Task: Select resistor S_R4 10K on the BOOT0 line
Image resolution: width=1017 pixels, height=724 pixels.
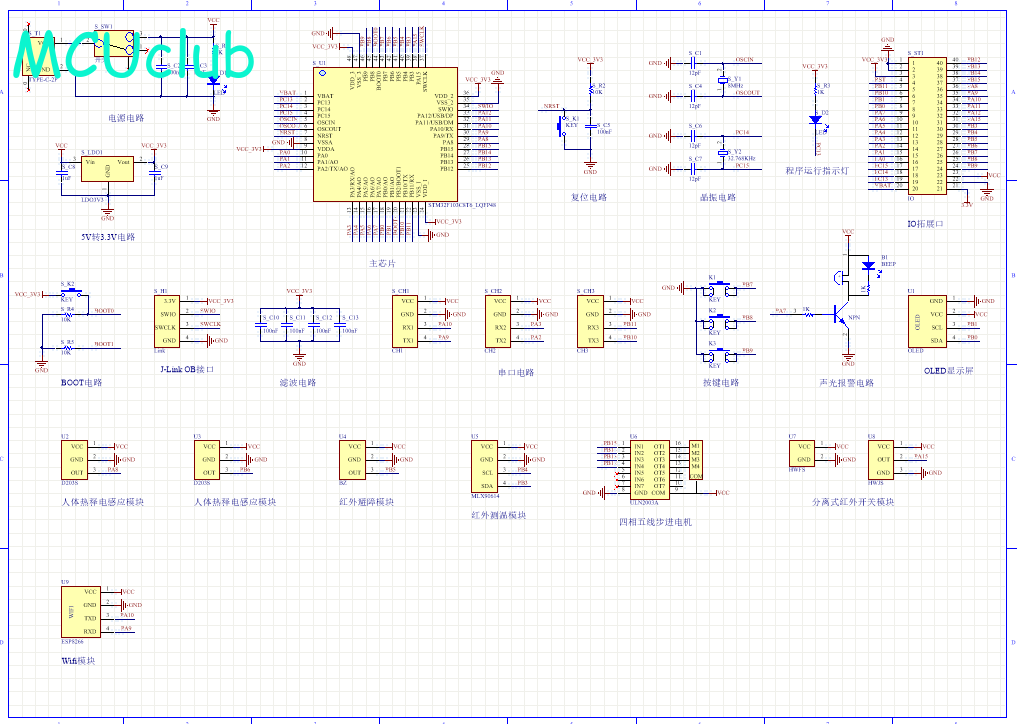Action: 67,313
